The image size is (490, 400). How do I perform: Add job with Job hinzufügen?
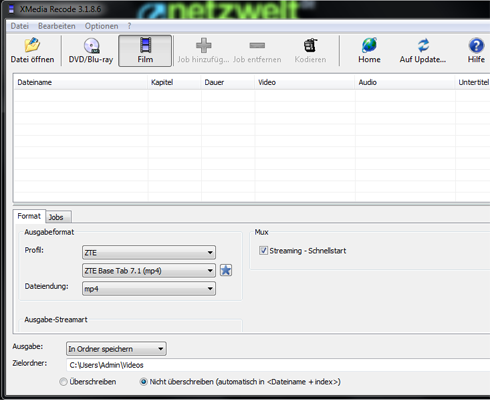click(x=203, y=51)
